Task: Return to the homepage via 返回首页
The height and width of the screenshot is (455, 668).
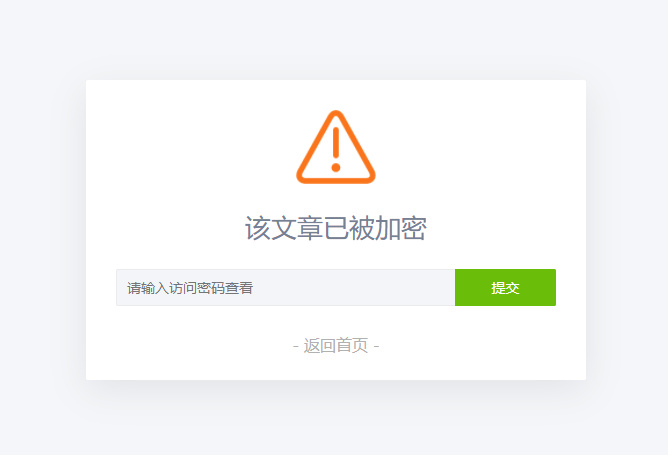Action: point(336,345)
